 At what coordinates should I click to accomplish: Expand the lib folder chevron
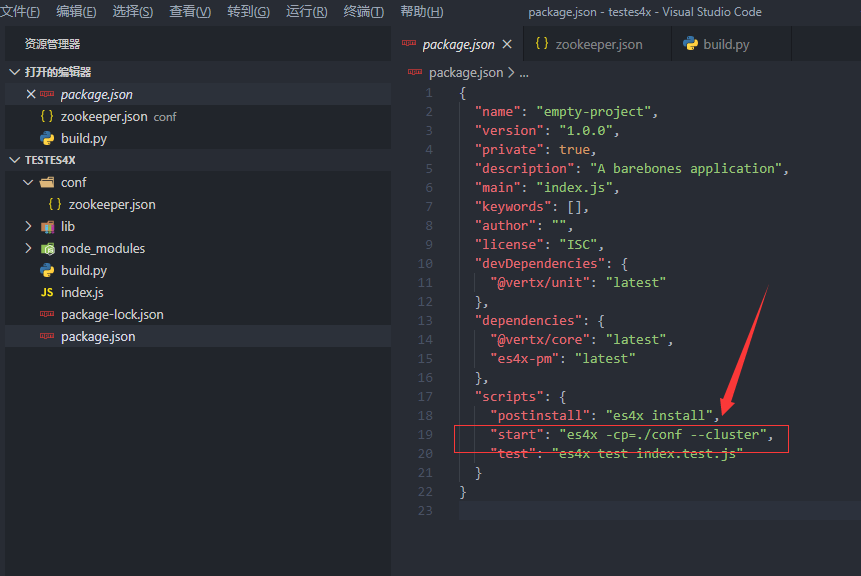point(28,226)
